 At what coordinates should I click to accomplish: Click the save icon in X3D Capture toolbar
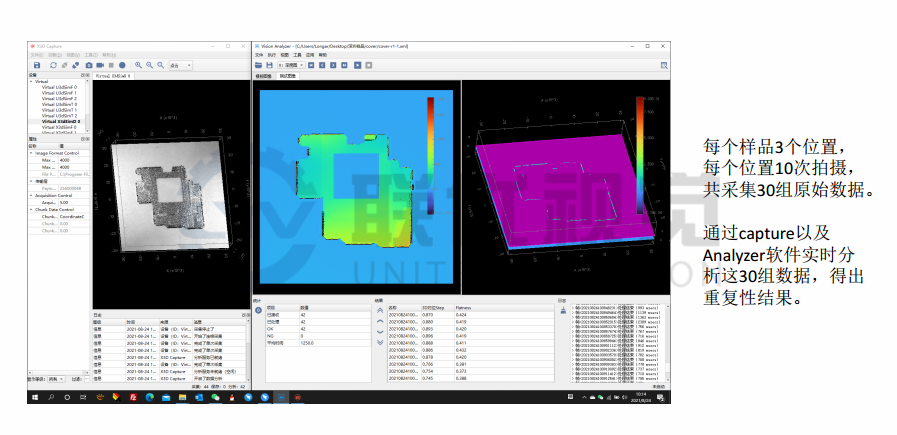38,65
